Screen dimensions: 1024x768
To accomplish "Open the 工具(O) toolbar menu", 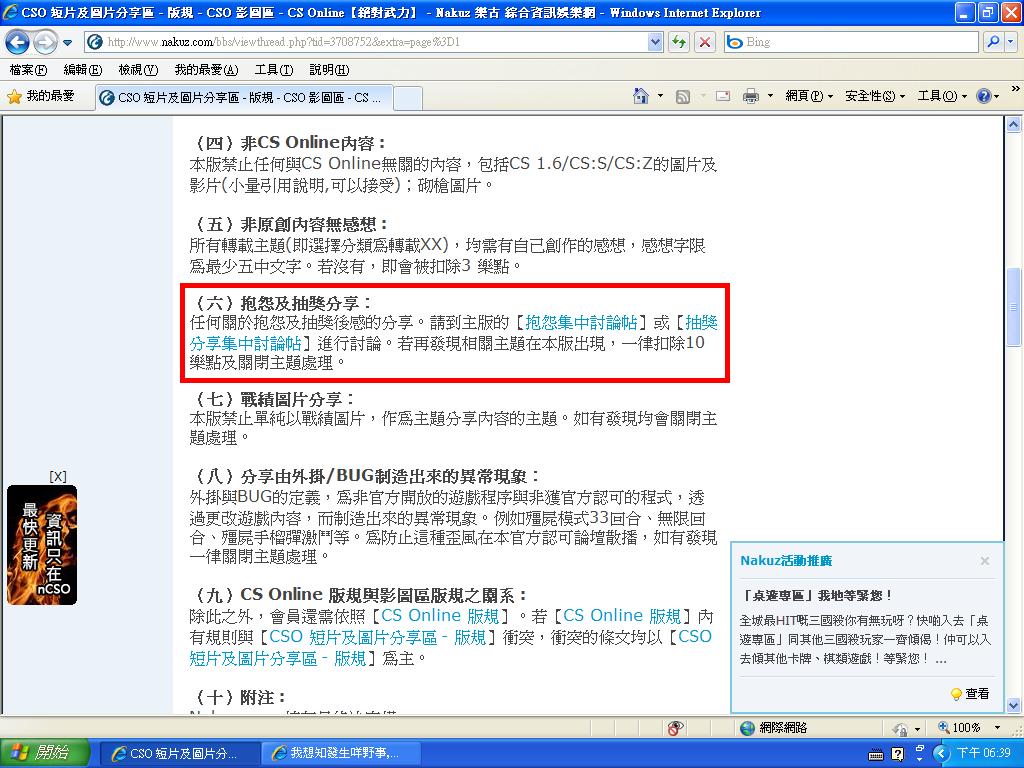I will 942,97.
